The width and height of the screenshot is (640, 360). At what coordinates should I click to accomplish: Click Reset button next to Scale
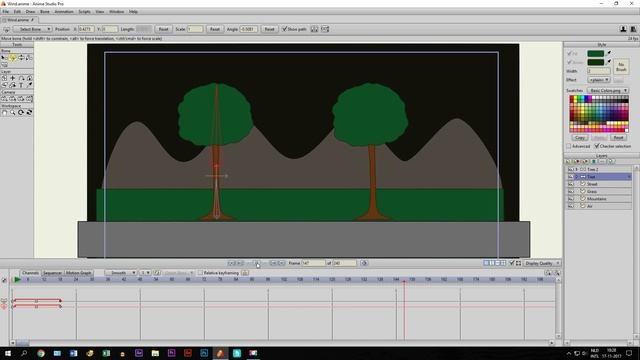pyautogui.click(x=215, y=29)
